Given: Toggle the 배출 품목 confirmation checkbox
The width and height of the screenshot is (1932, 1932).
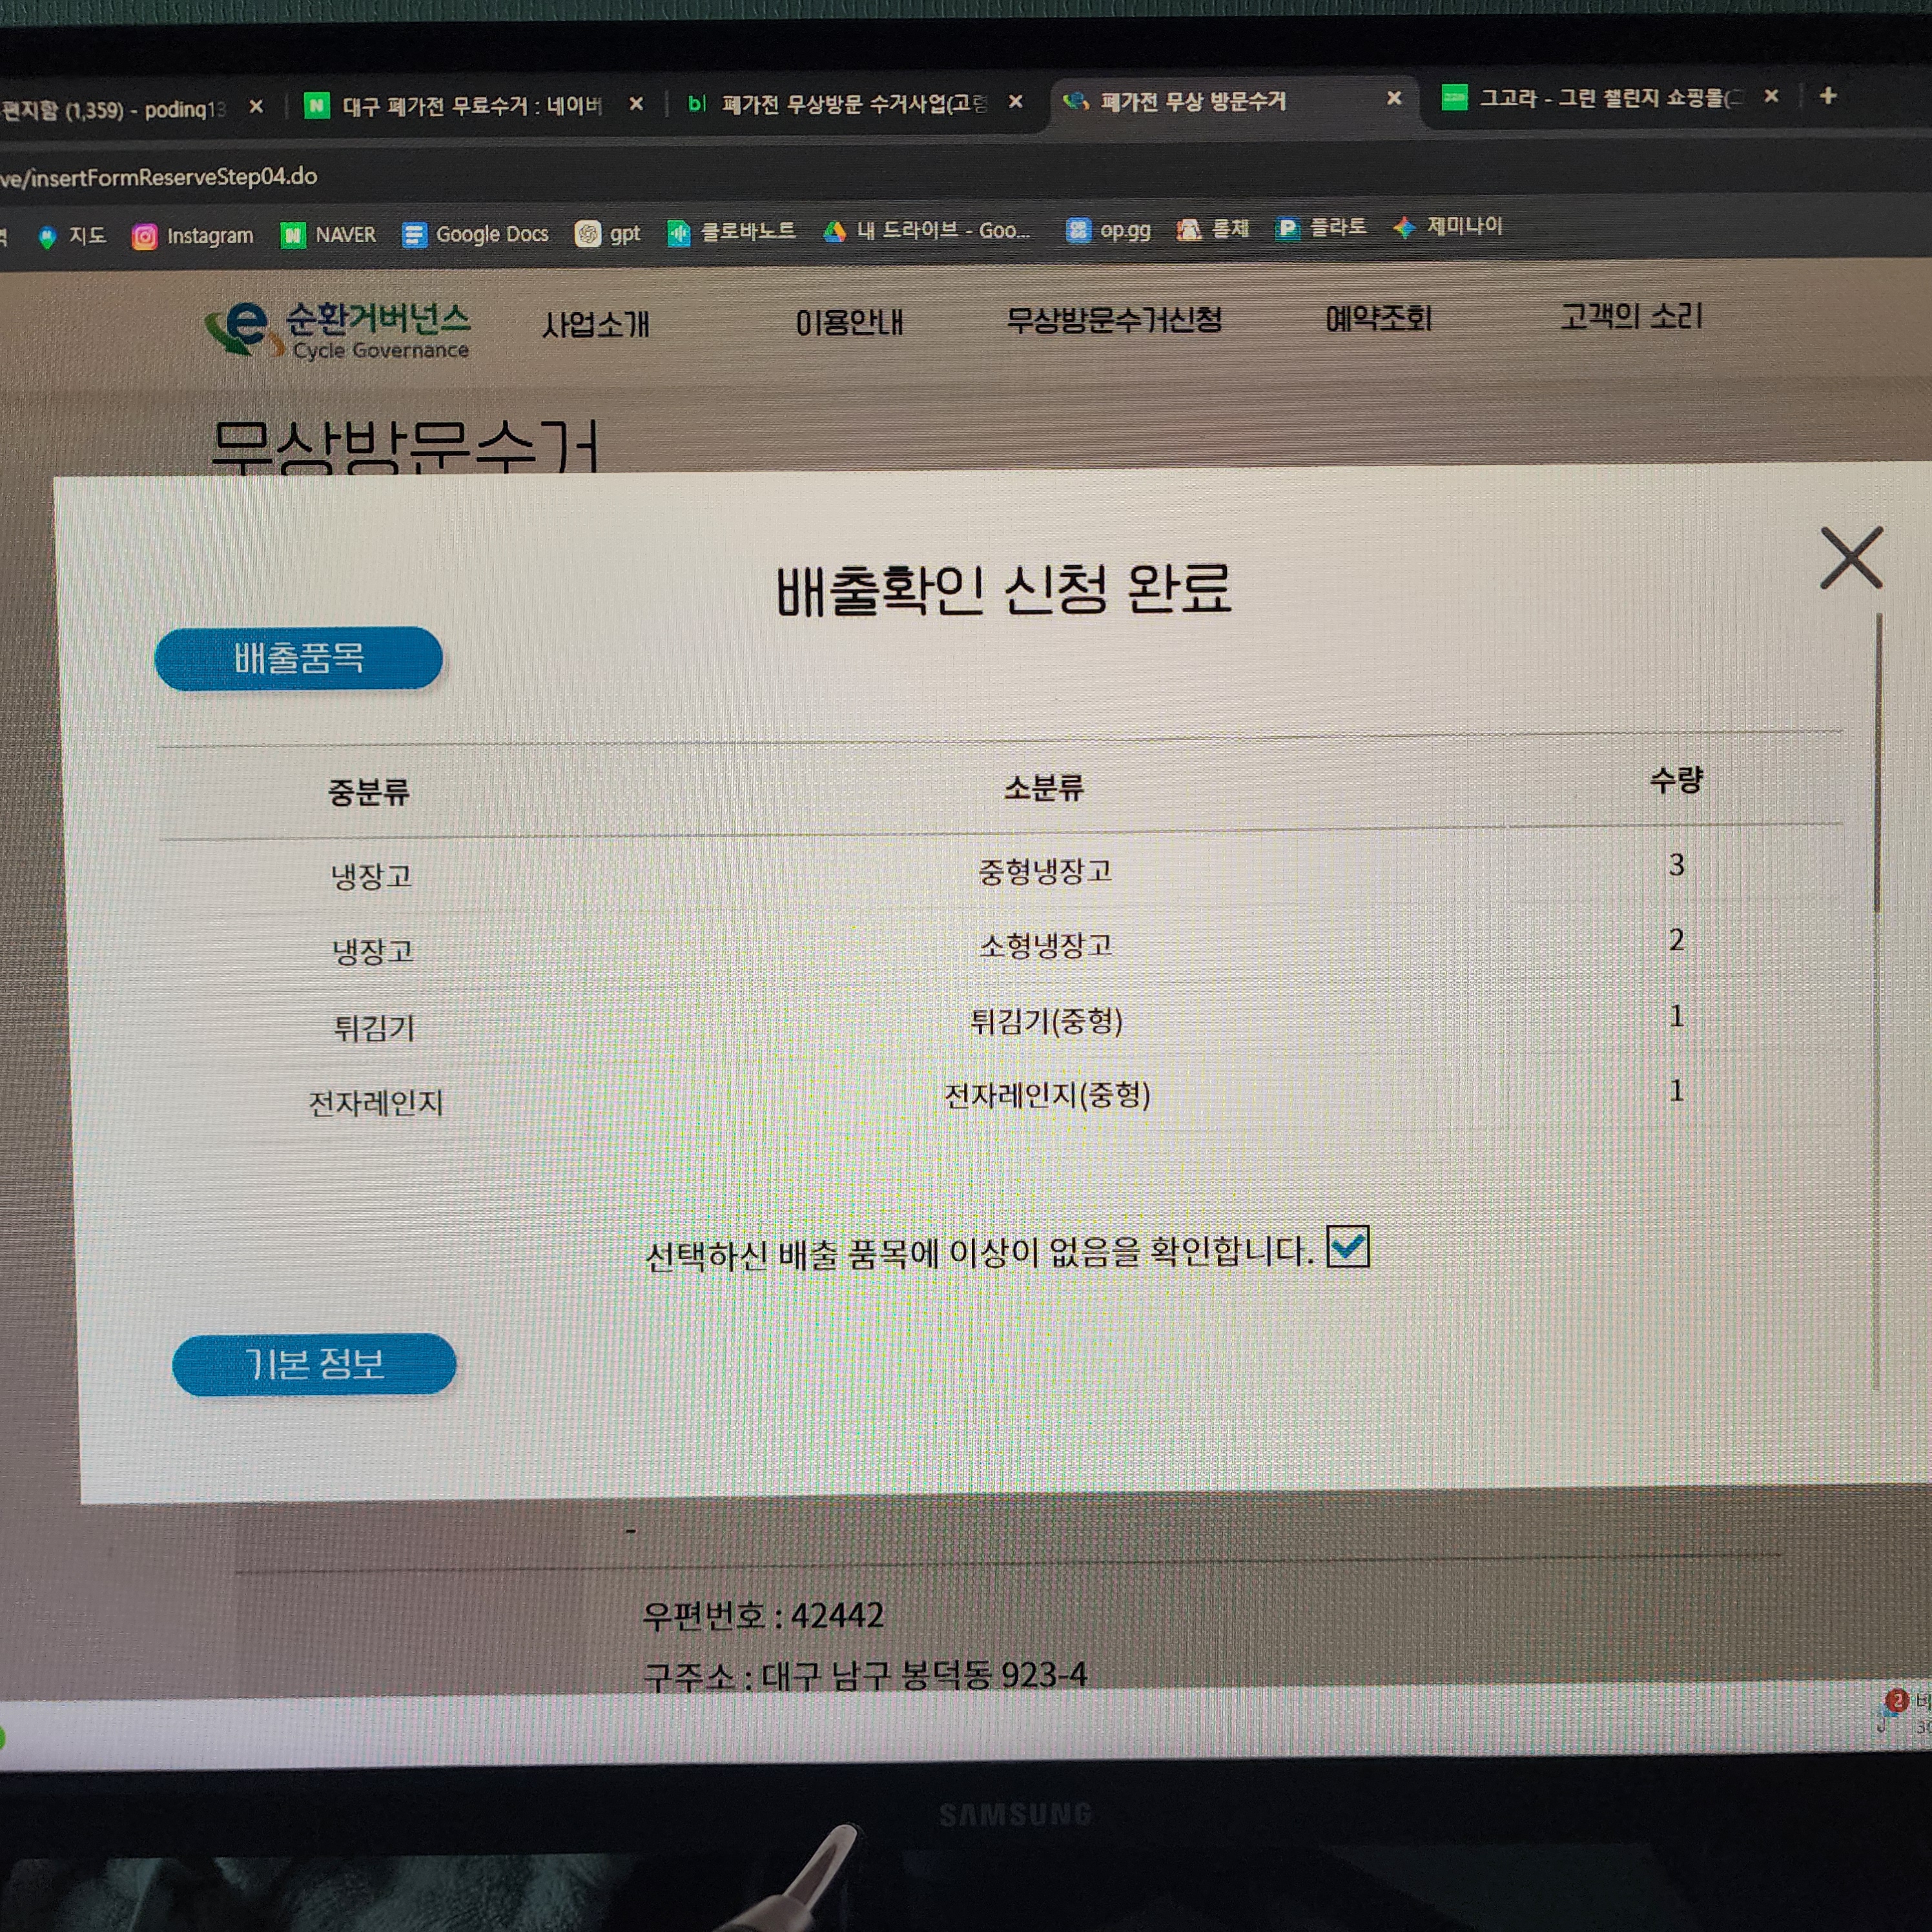Looking at the screenshot, I should (1347, 1247).
